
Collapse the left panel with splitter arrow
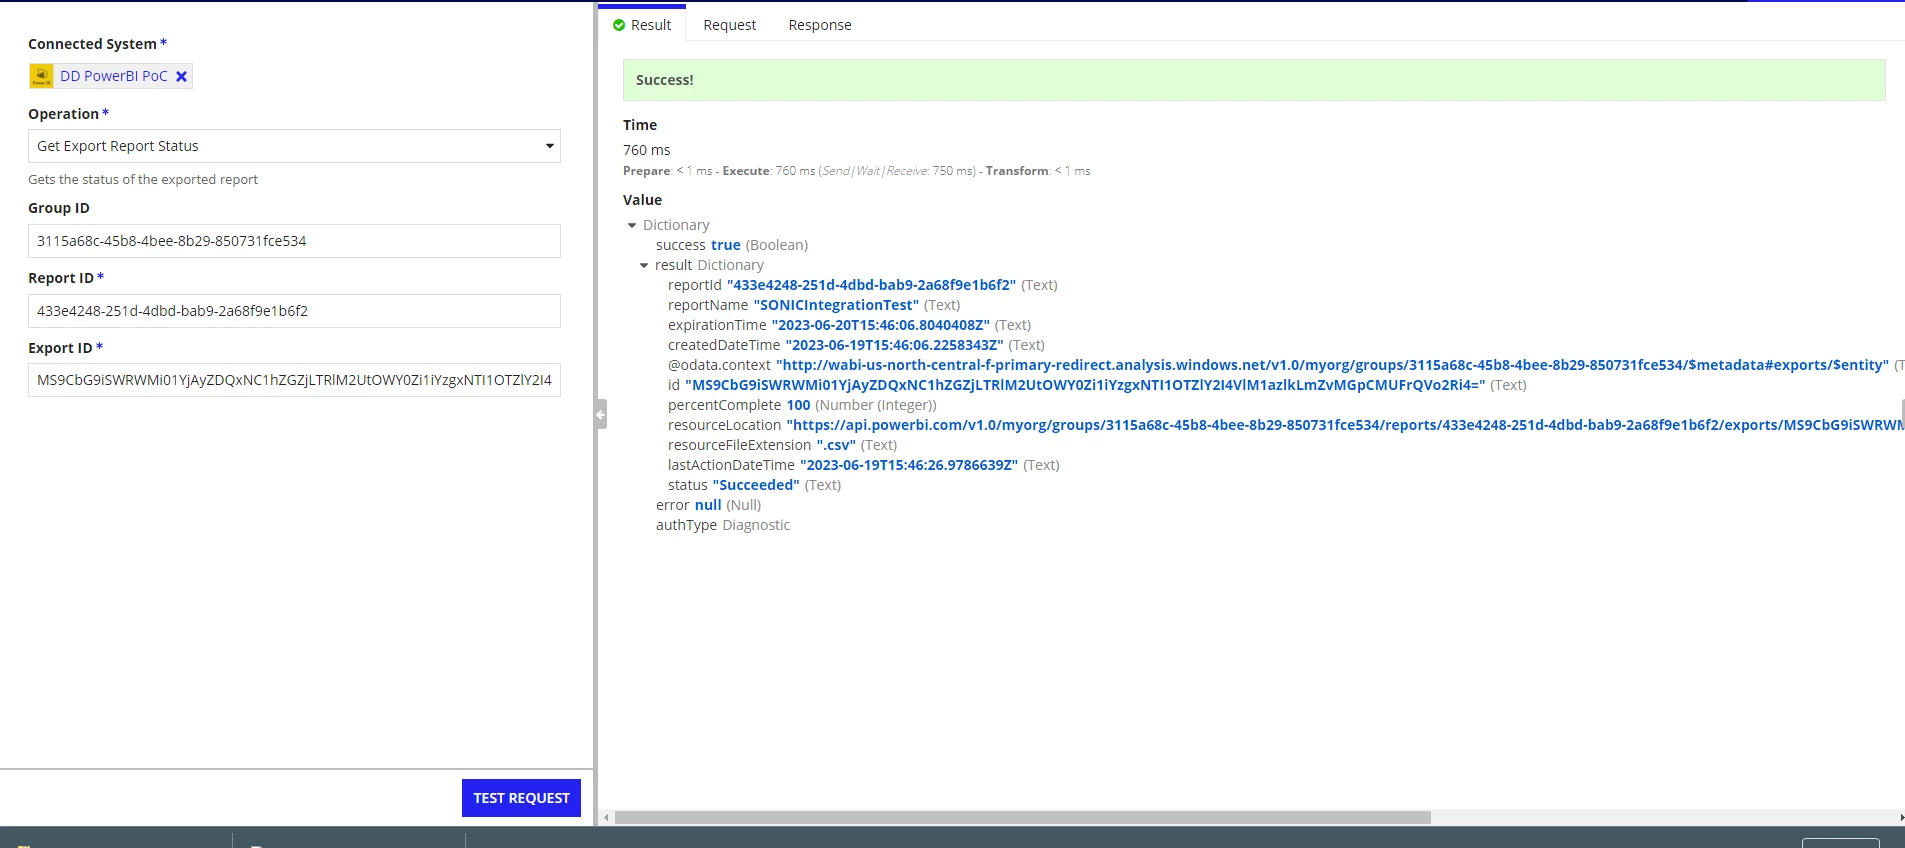[x=601, y=414]
